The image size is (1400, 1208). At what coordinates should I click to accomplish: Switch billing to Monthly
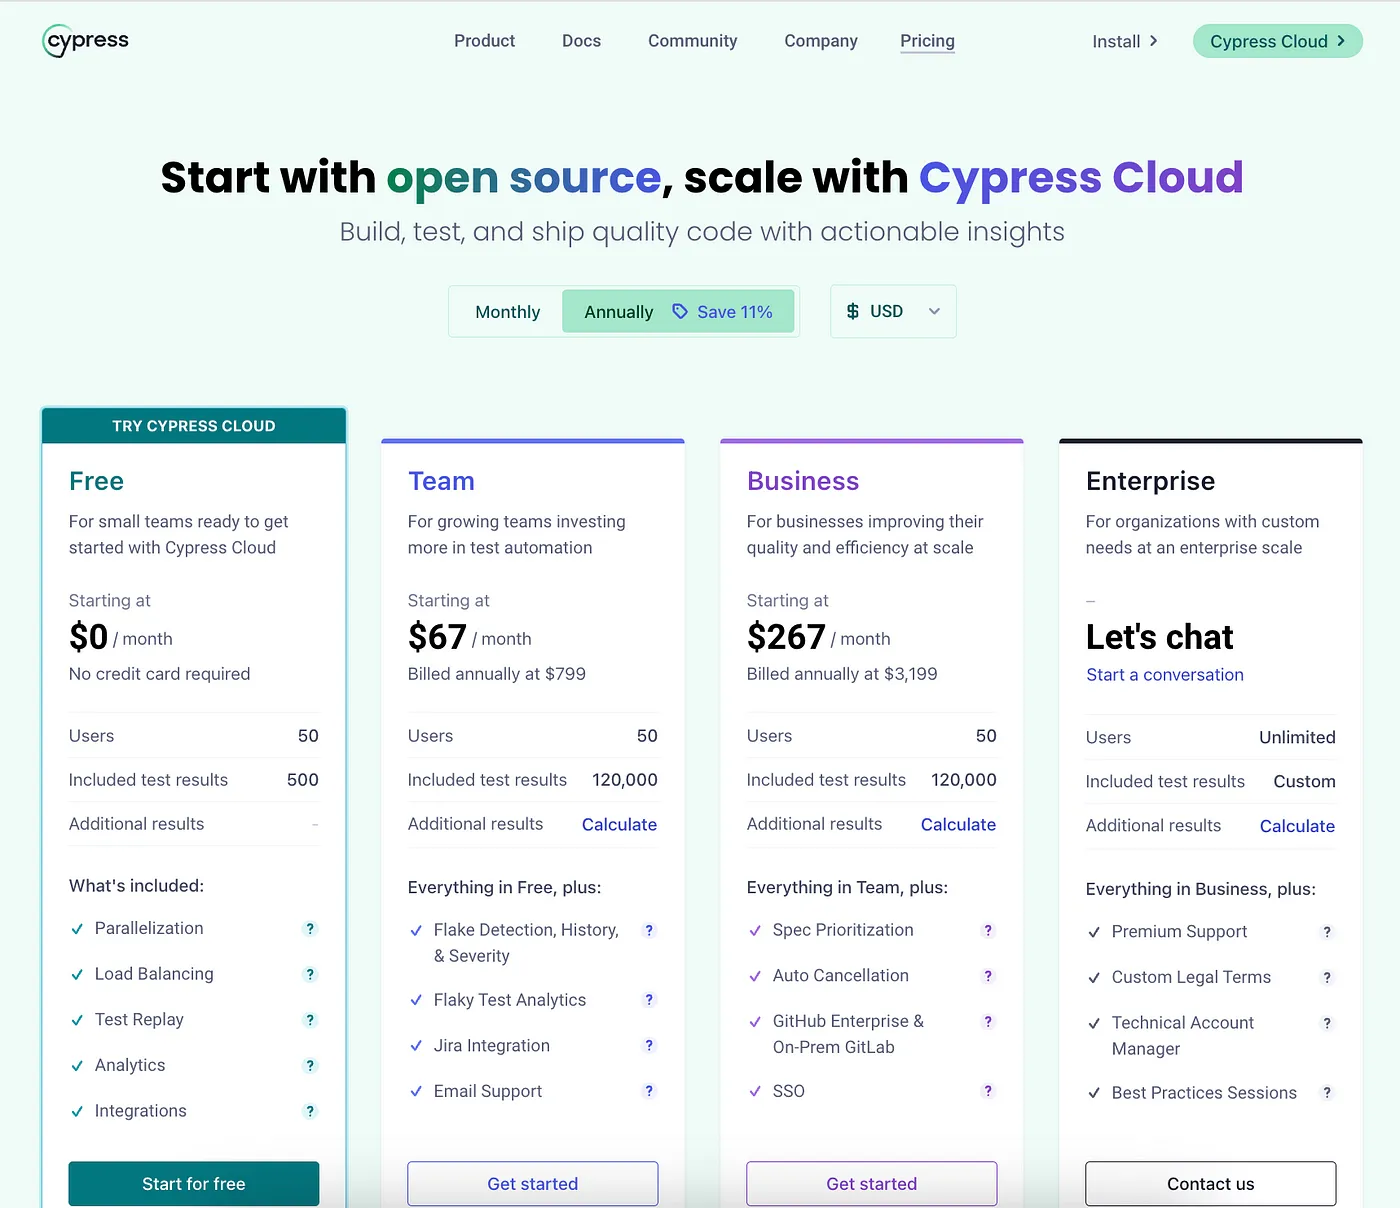[x=507, y=312]
